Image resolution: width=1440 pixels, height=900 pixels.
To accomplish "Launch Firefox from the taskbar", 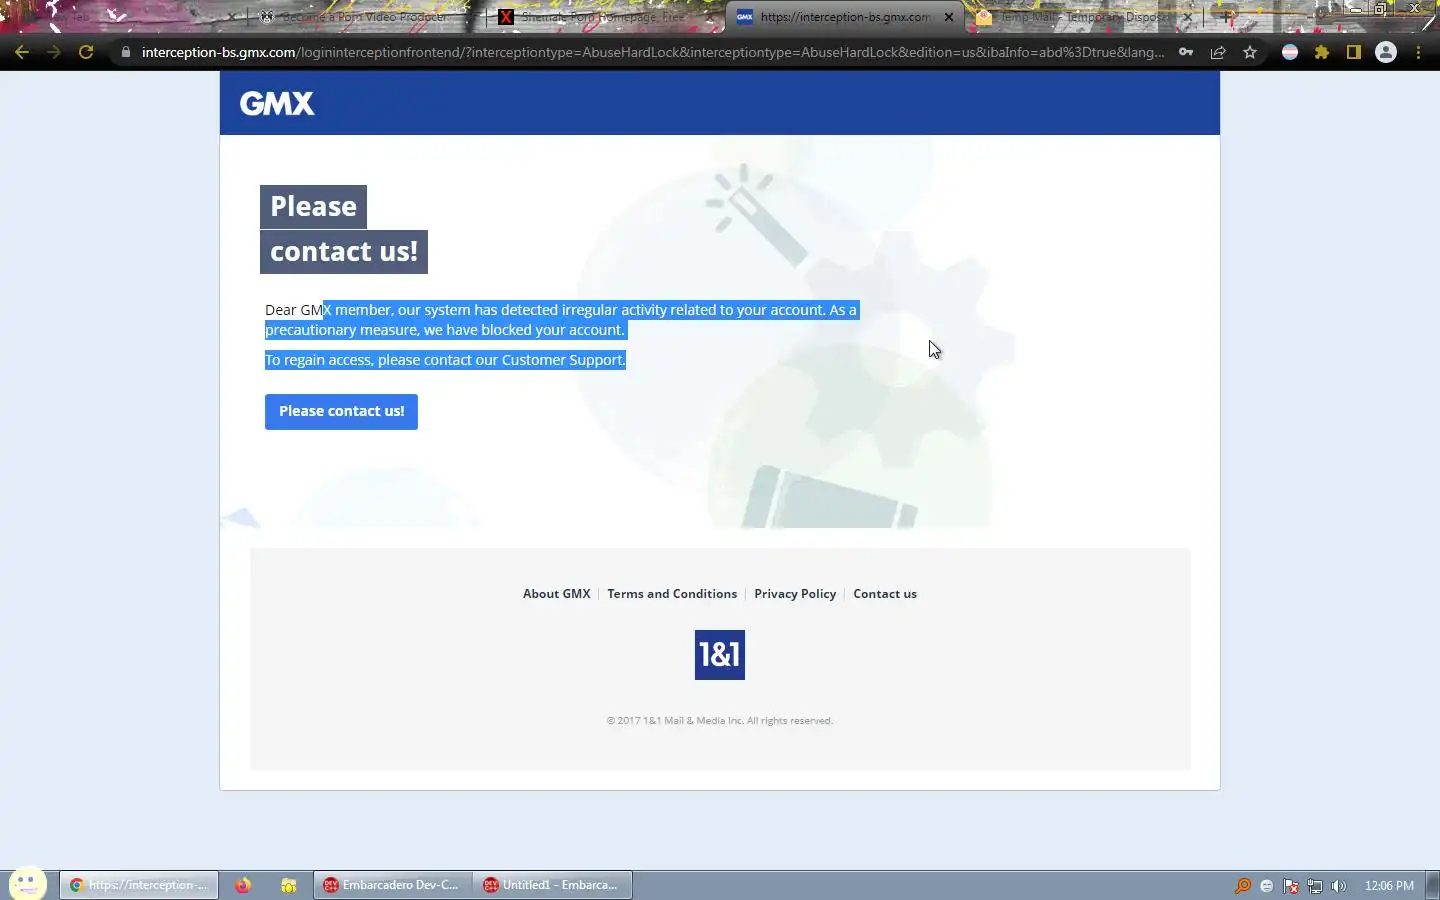I will pos(243,885).
